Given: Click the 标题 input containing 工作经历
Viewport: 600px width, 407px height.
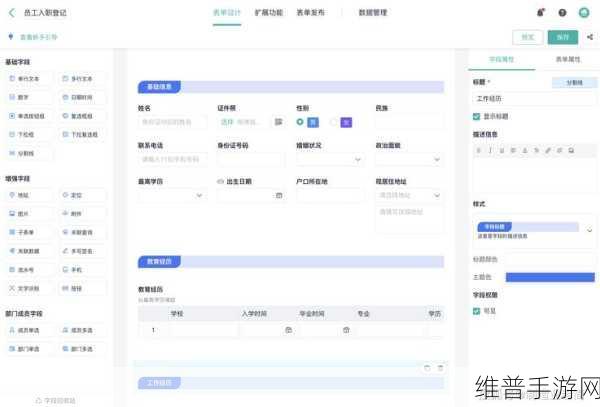Looking at the screenshot, I should (x=534, y=99).
